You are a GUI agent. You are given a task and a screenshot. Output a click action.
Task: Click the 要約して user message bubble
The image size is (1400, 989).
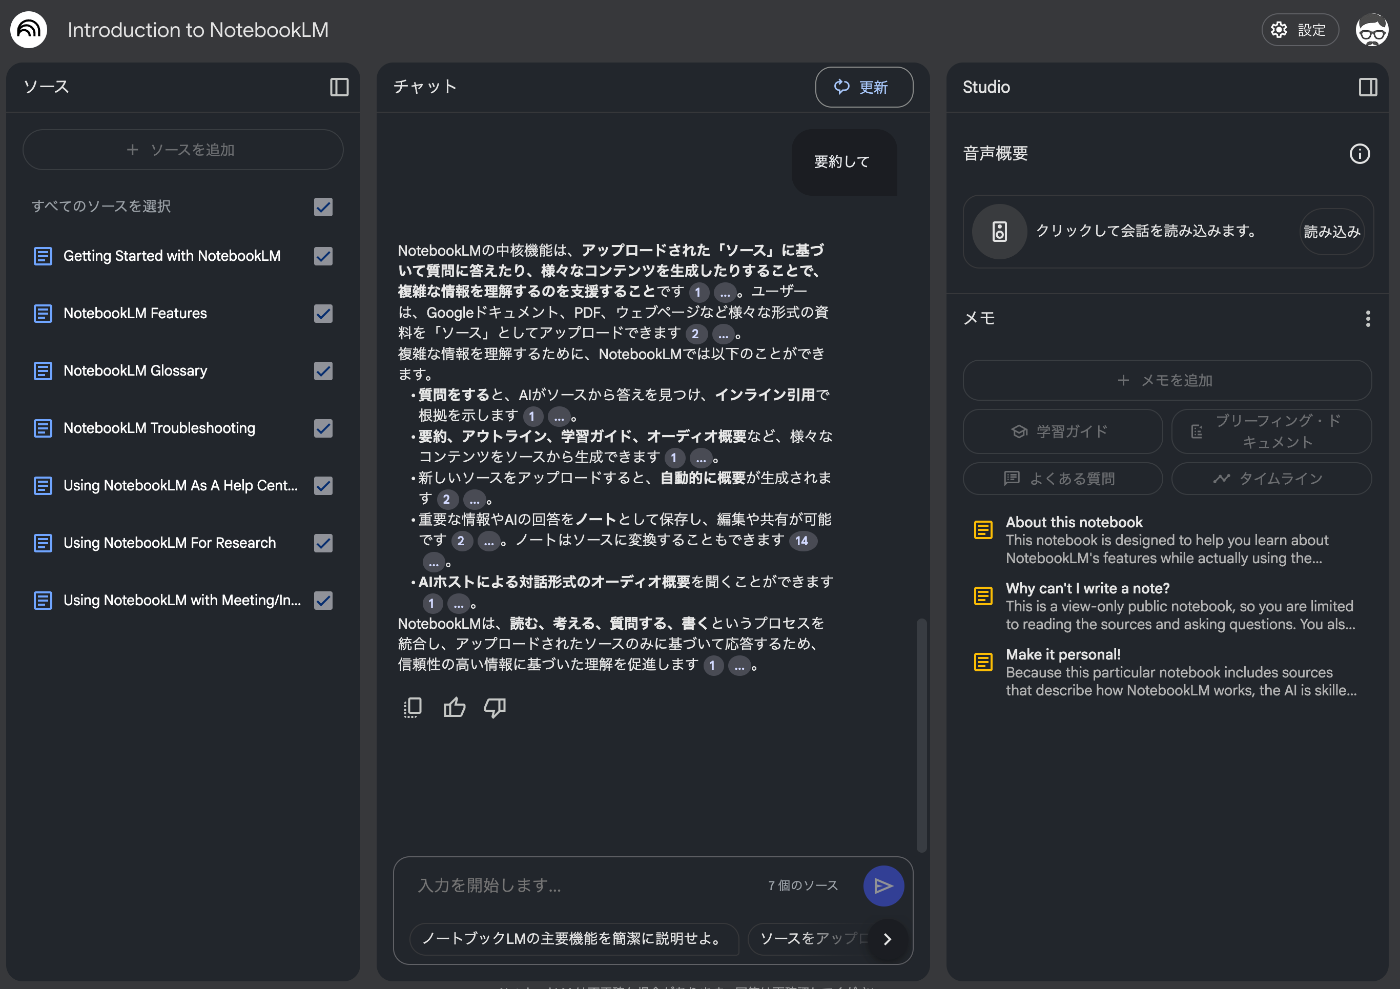click(x=842, y=162)
